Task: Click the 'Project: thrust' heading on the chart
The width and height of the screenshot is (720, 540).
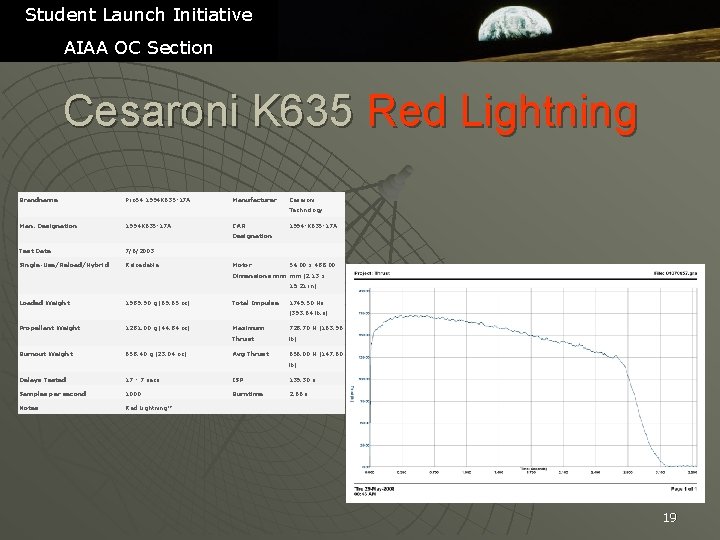Action: 372,273
